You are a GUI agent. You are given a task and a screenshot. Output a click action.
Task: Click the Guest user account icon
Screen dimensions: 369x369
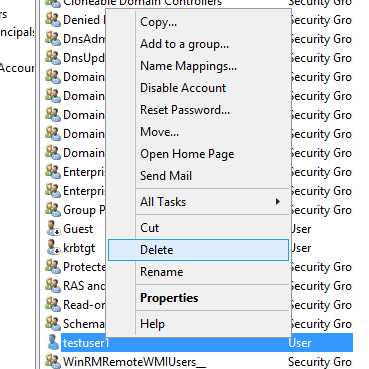[x=53, y=229]
